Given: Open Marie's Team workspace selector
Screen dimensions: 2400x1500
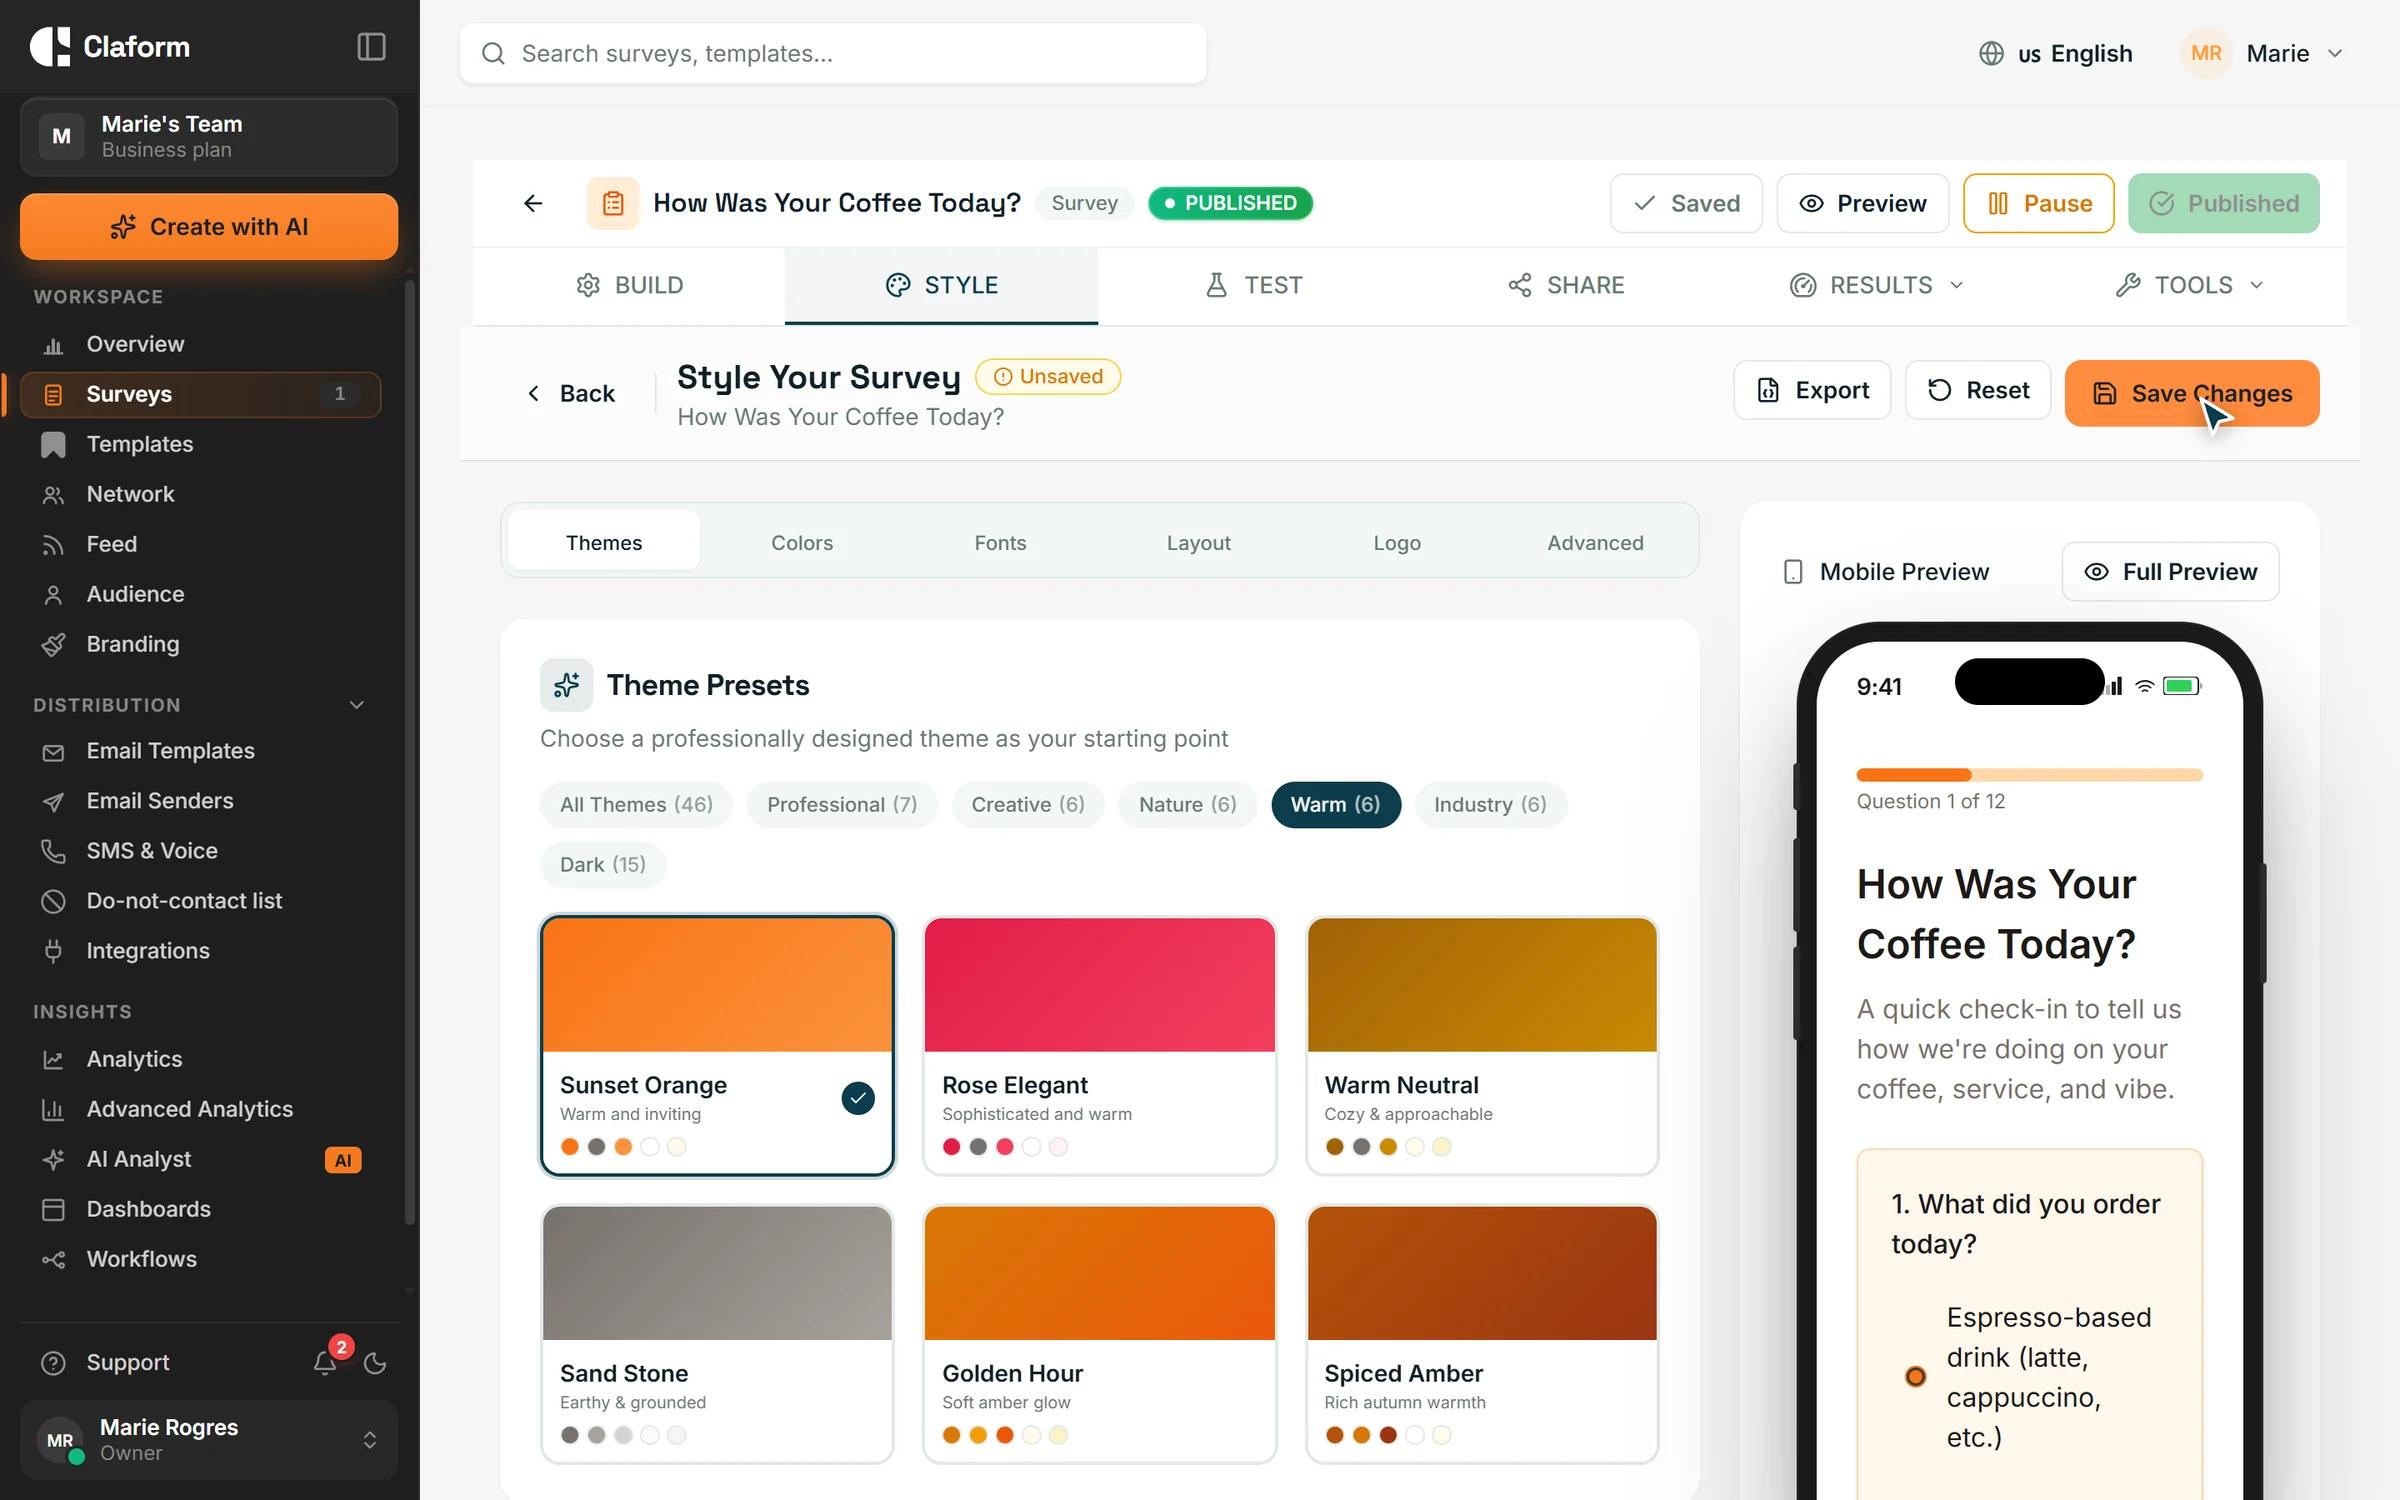Looking at the screenshot, I should pyautogui.click(x=209, y=137).
